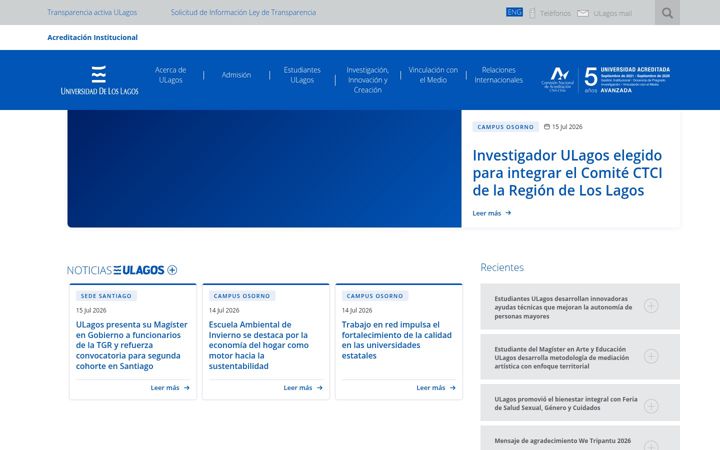Open 'Estudiantes ULagos desarrollan innovadoras ayudas' recent item

pyautogui.click(x=563, y=307)
